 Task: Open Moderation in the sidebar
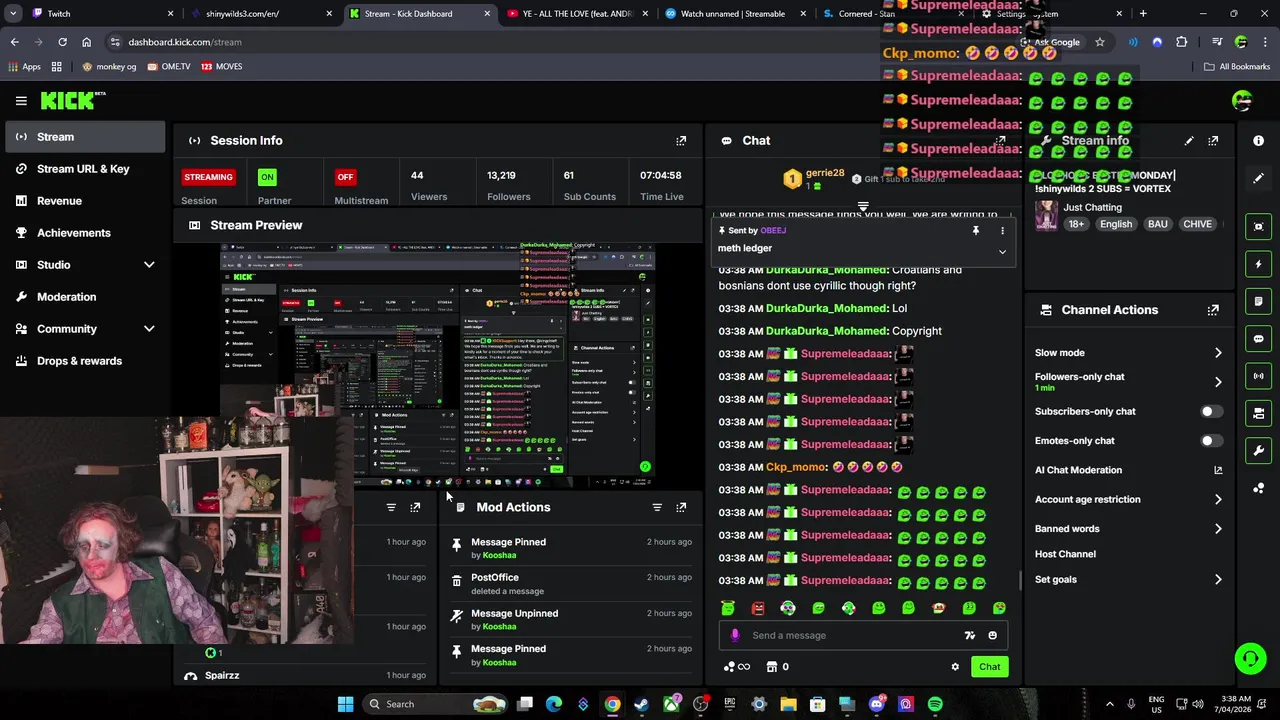[x=85, y=297]
